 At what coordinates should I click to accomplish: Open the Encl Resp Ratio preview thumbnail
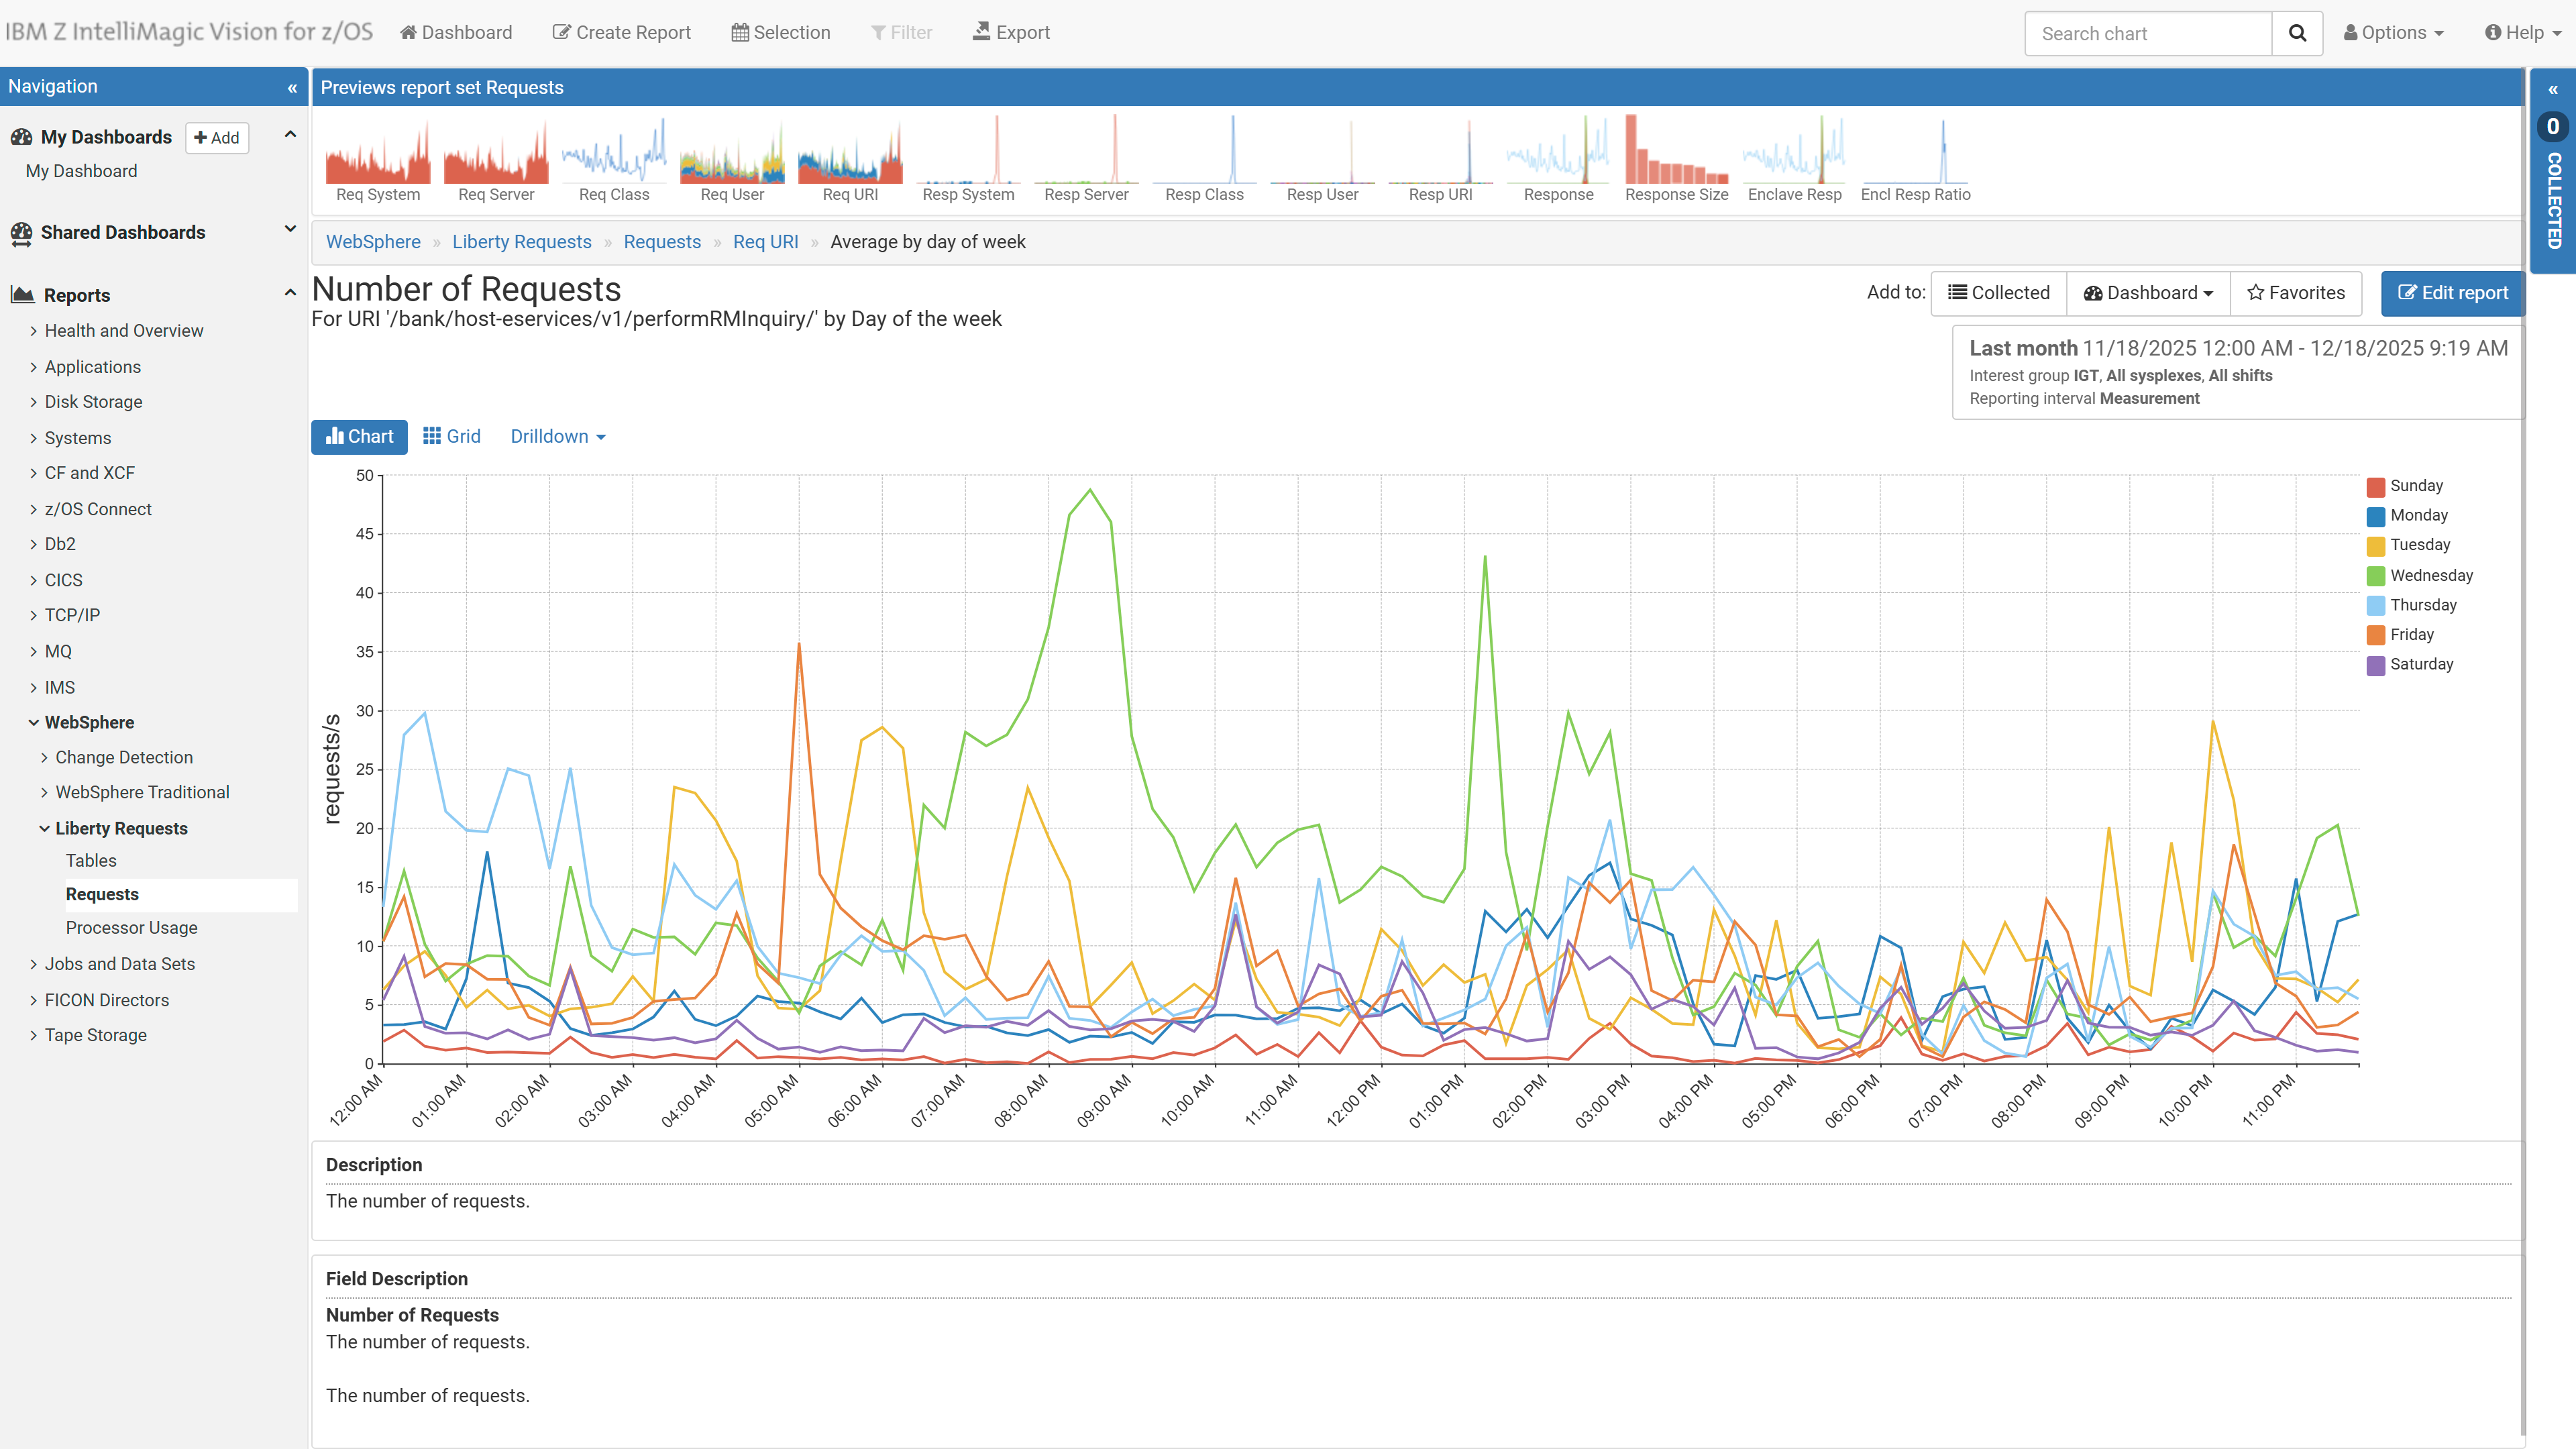(1915, 160)
